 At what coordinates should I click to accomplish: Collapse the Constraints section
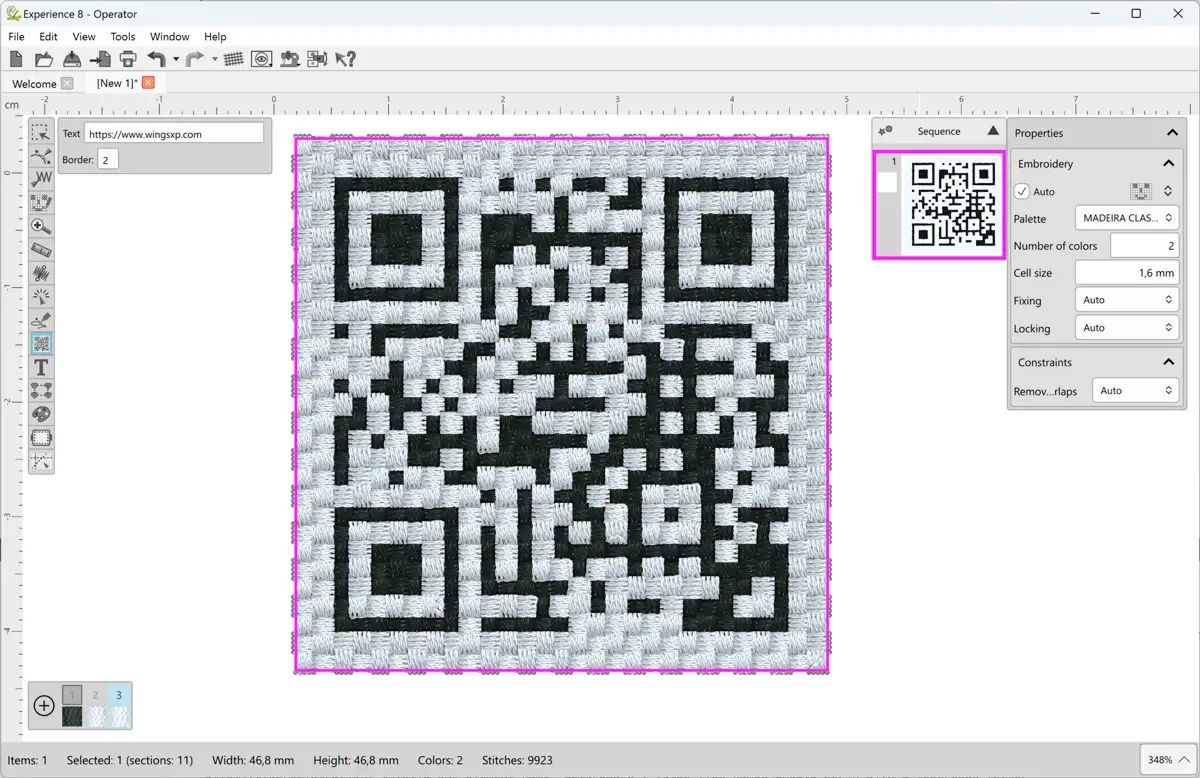point(1168,362)
